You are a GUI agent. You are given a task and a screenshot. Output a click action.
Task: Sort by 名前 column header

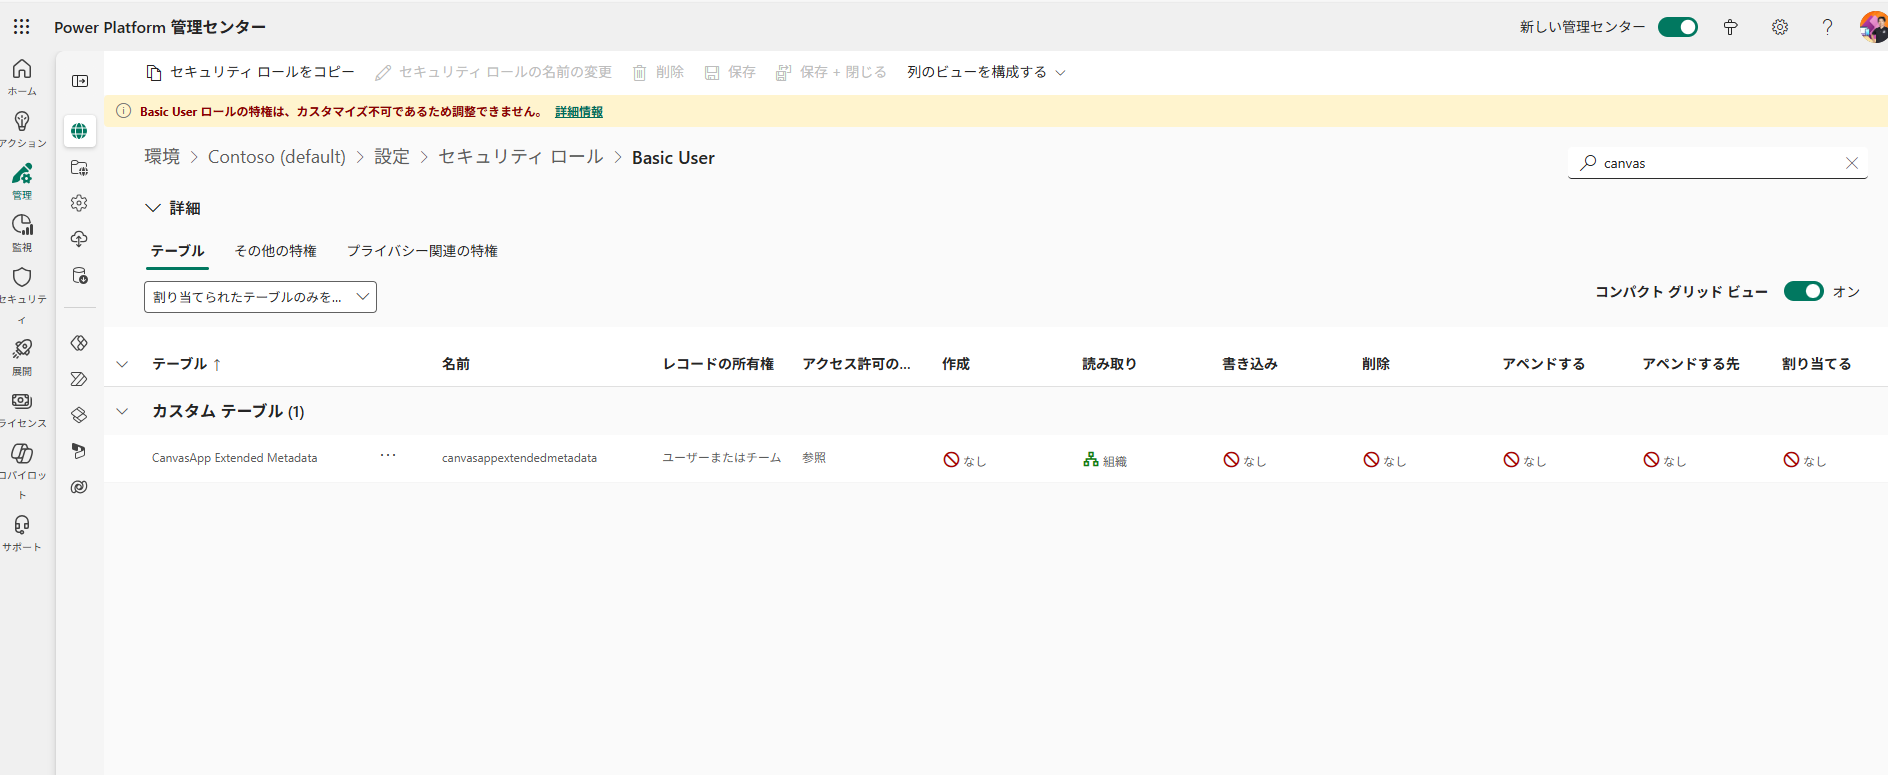pyautogui.click(x=456, y=364)
